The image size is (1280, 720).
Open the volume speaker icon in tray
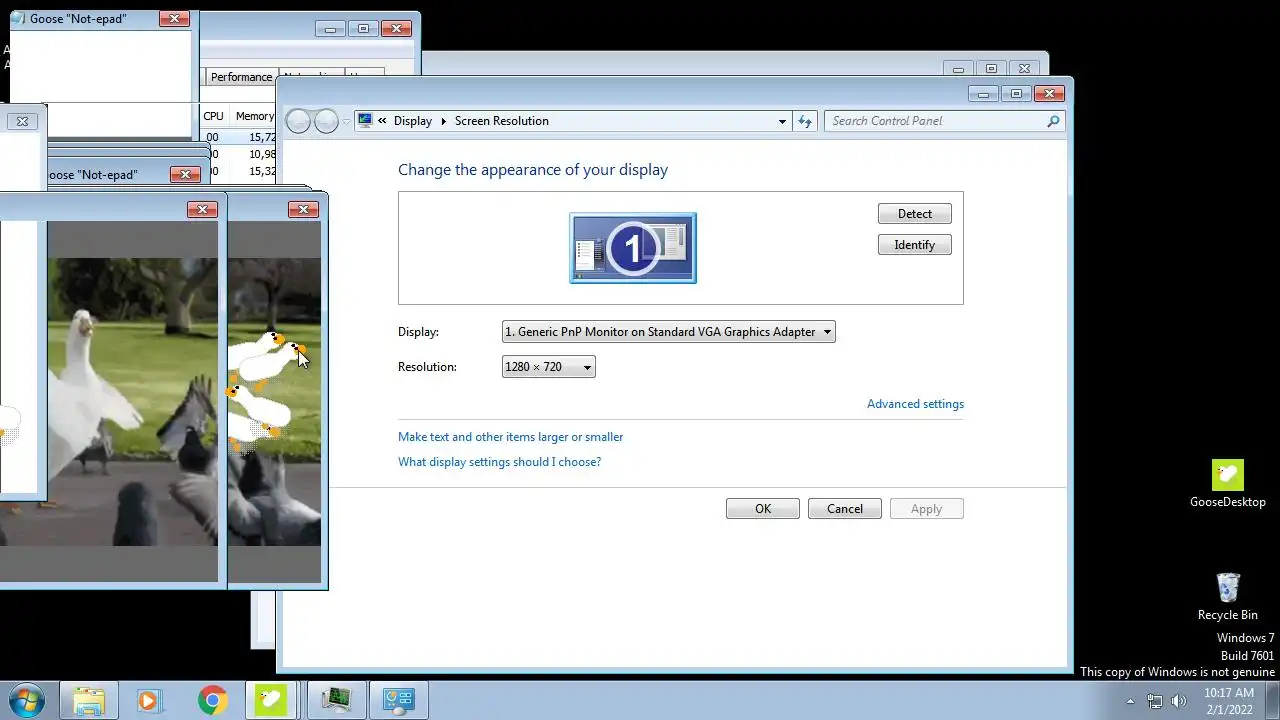coord(1179,701)
